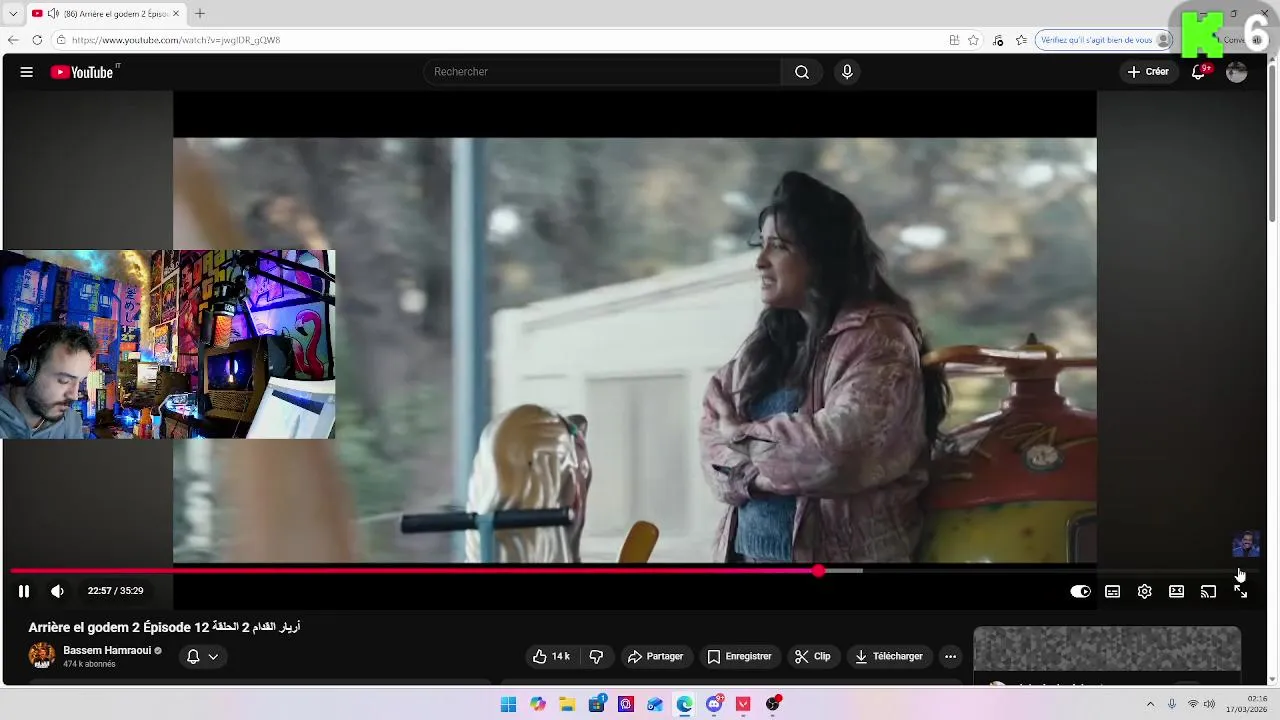
Task: Click the 22:57 / 35:29 time display
Action: (x=115, y=591)
